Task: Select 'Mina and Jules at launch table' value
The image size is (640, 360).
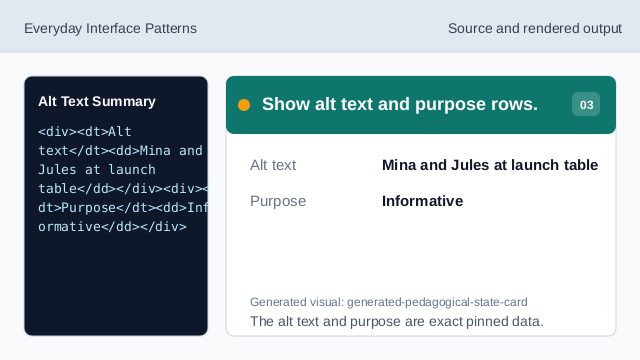Action: 490,165
